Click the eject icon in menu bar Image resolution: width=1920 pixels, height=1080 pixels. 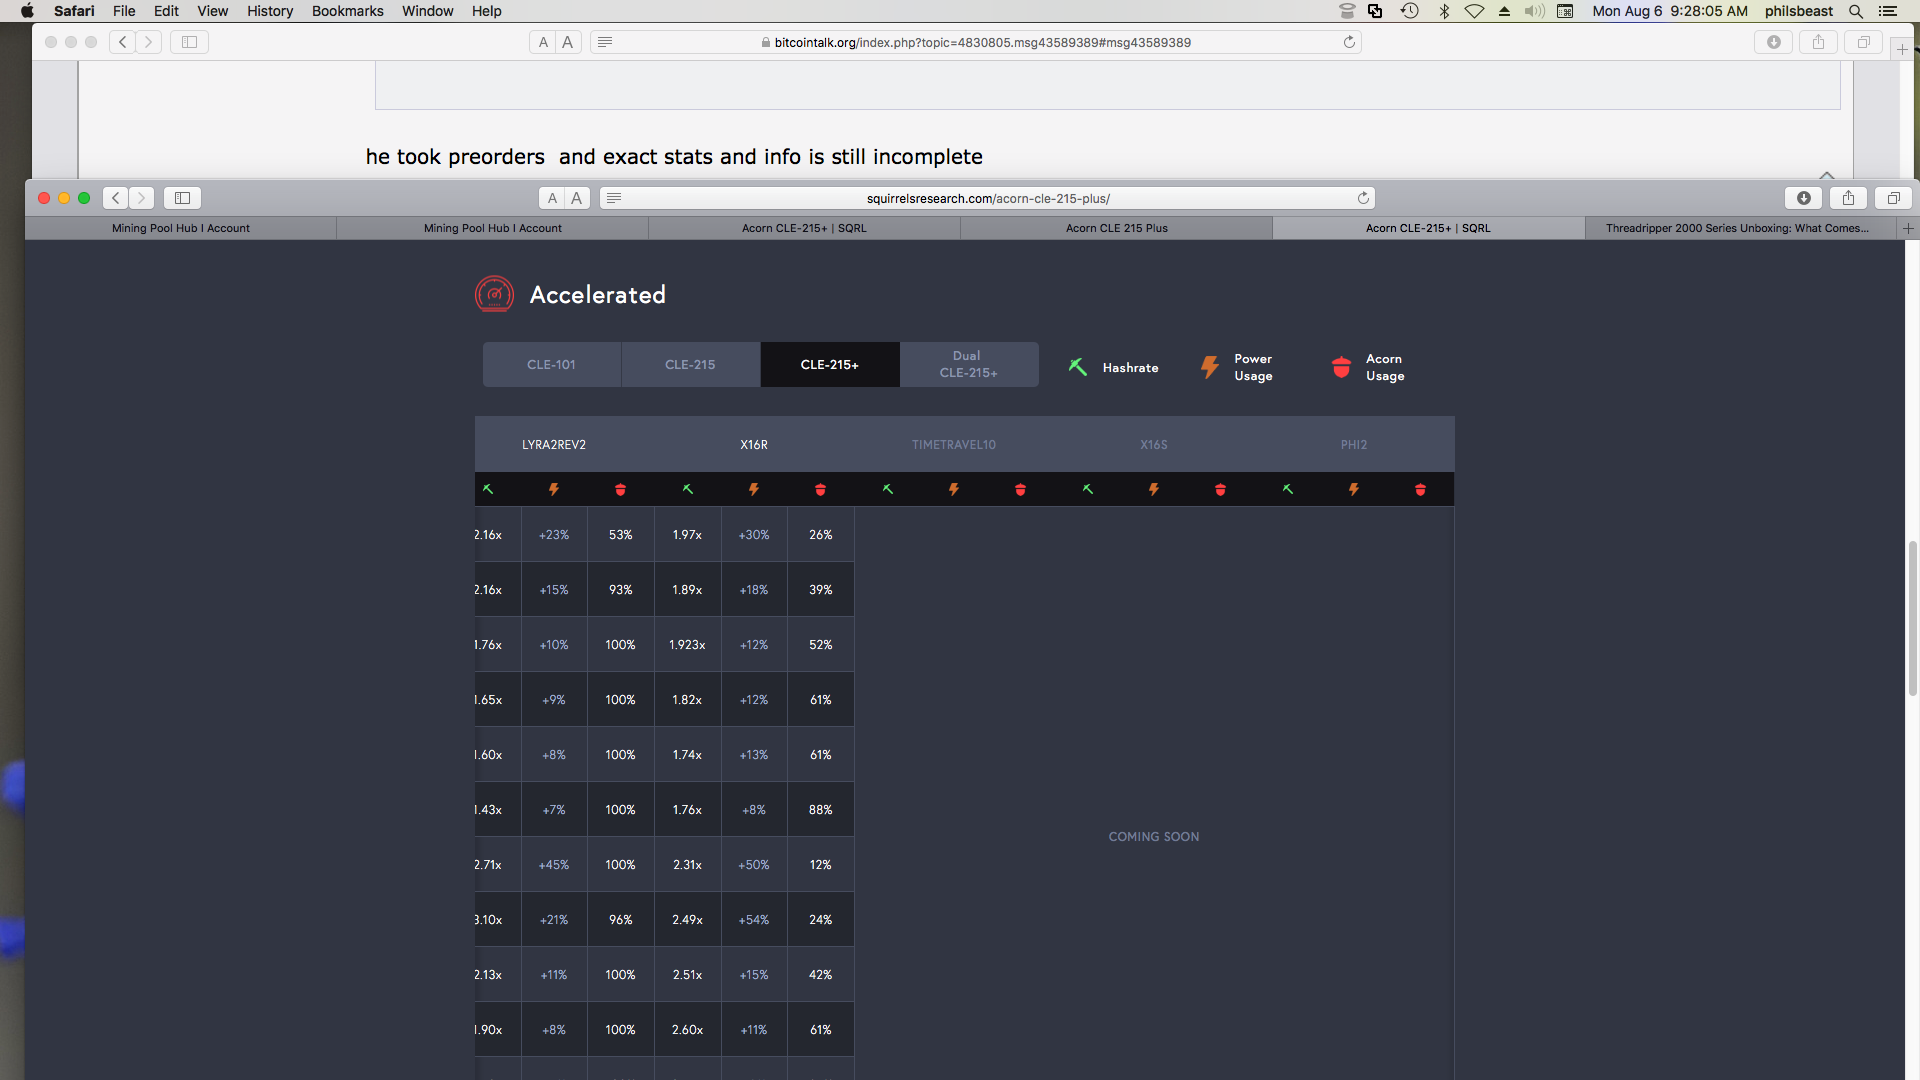[x=1504, y=11]
